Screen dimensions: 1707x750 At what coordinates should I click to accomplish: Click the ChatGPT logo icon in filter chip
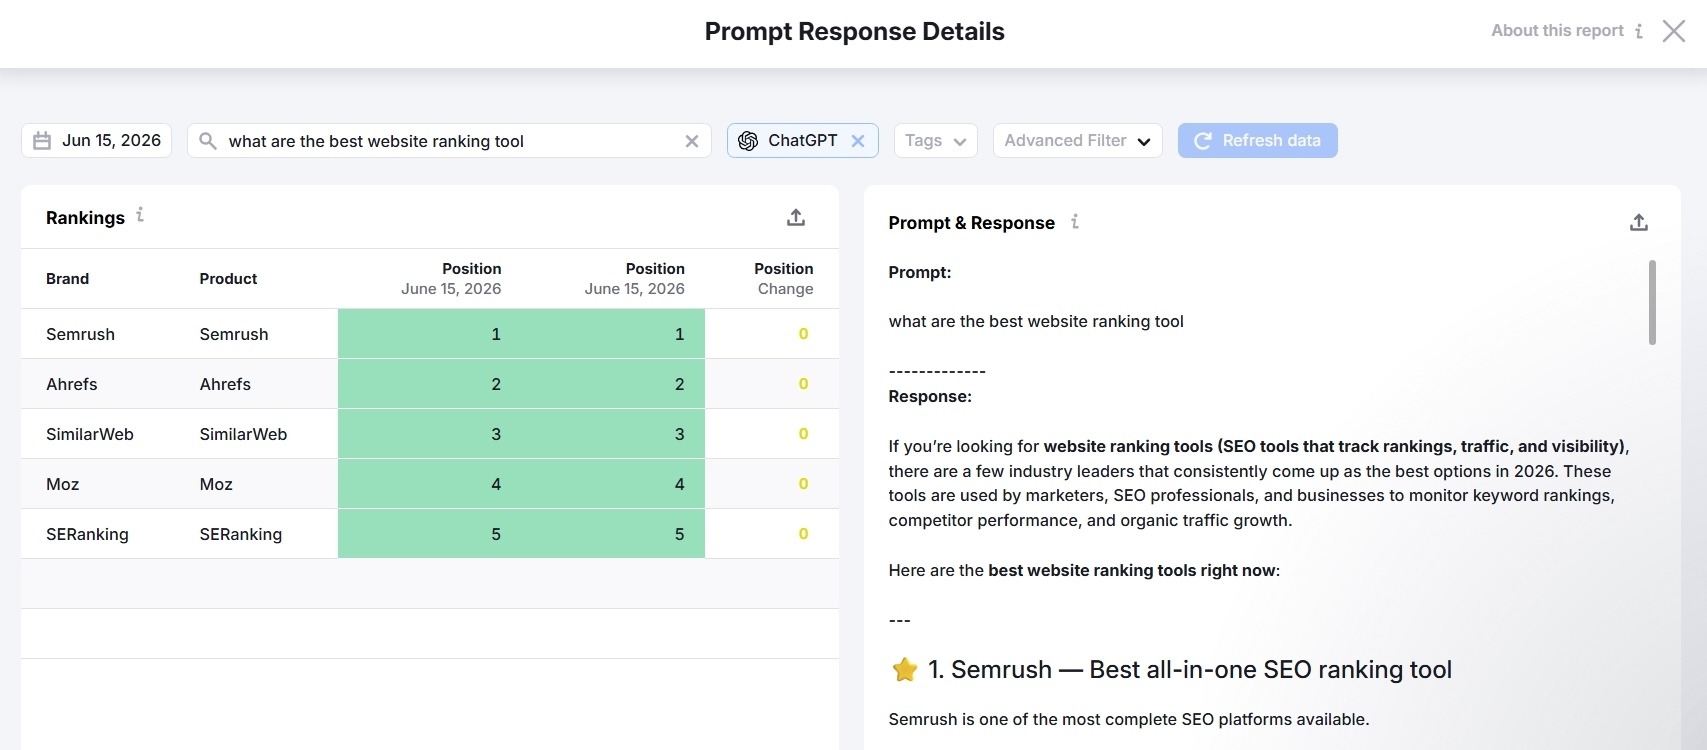coord(748,141)
